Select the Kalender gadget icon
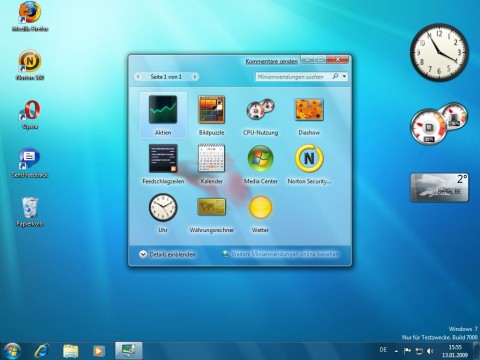This screenshot has width=480, height=360. tap(211, 158)
